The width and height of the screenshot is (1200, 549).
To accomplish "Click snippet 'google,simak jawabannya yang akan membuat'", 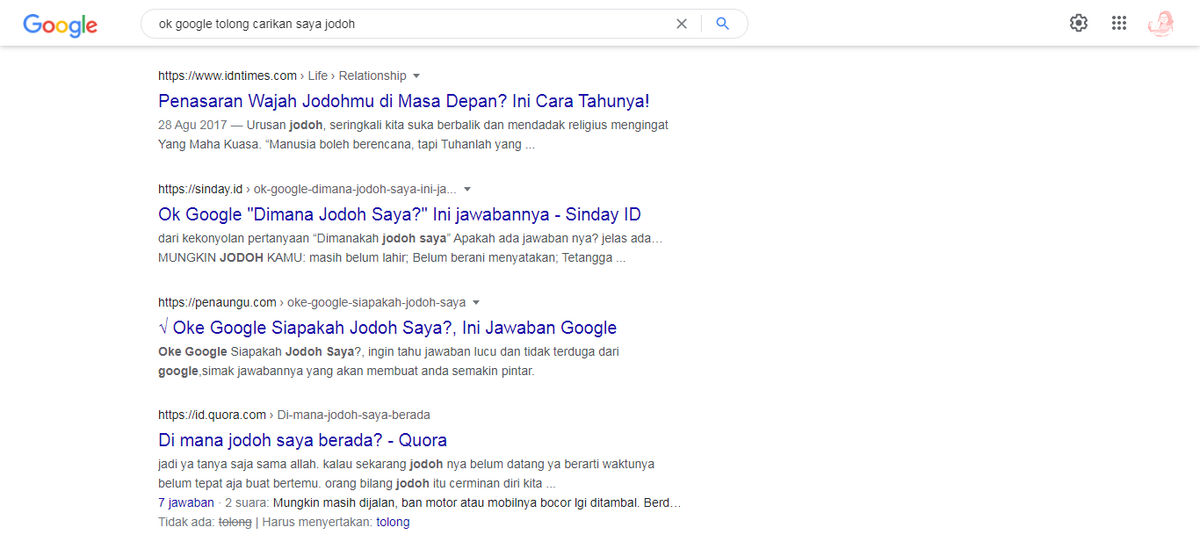I will pos(346,371).
